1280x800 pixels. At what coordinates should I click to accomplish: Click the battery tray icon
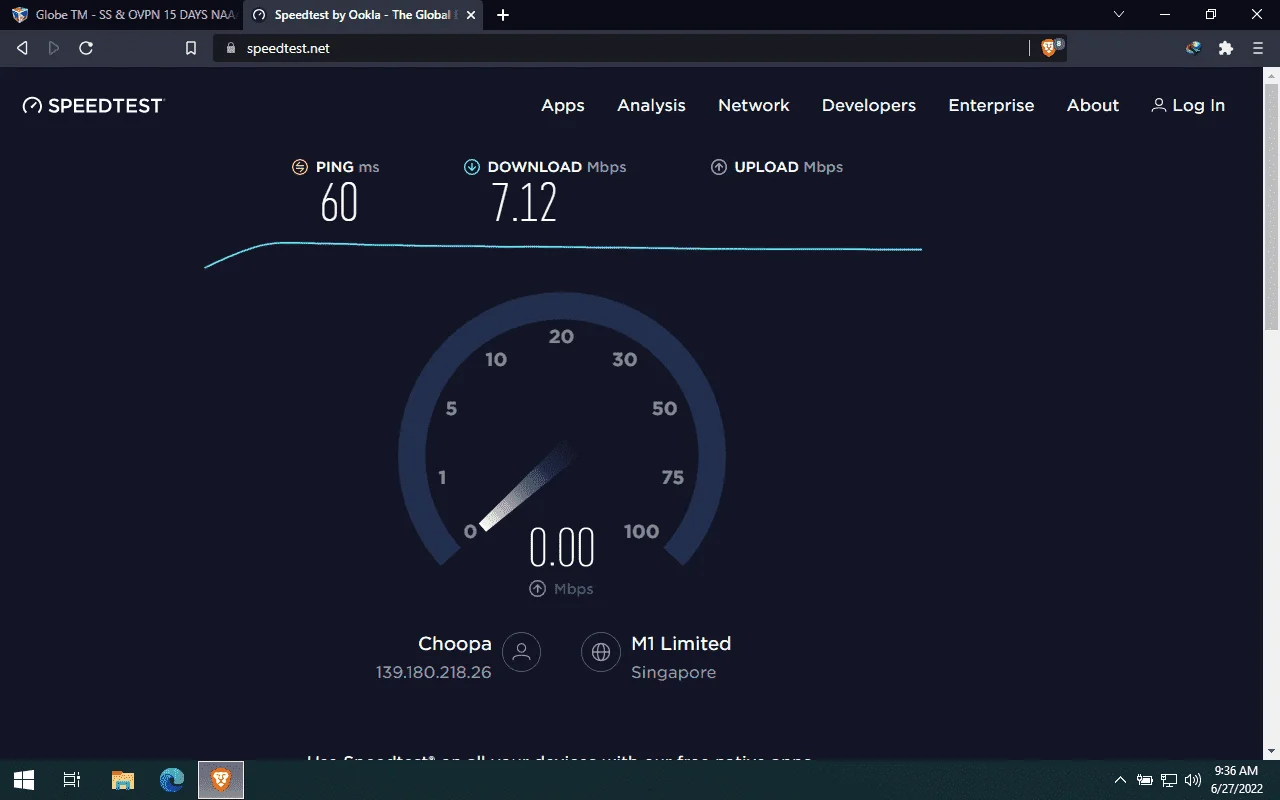(x=1145, y=780)
